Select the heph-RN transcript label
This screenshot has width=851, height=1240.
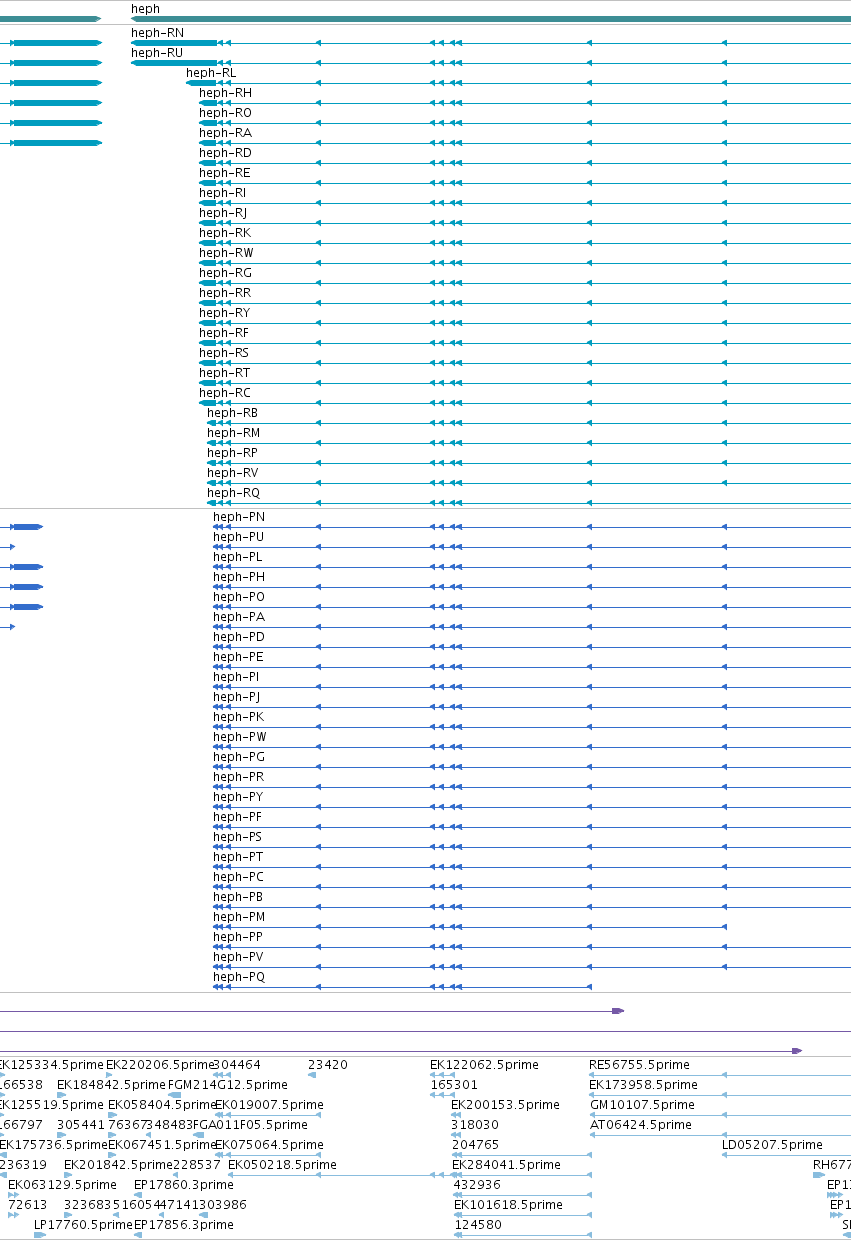click(x=157, y=33)
